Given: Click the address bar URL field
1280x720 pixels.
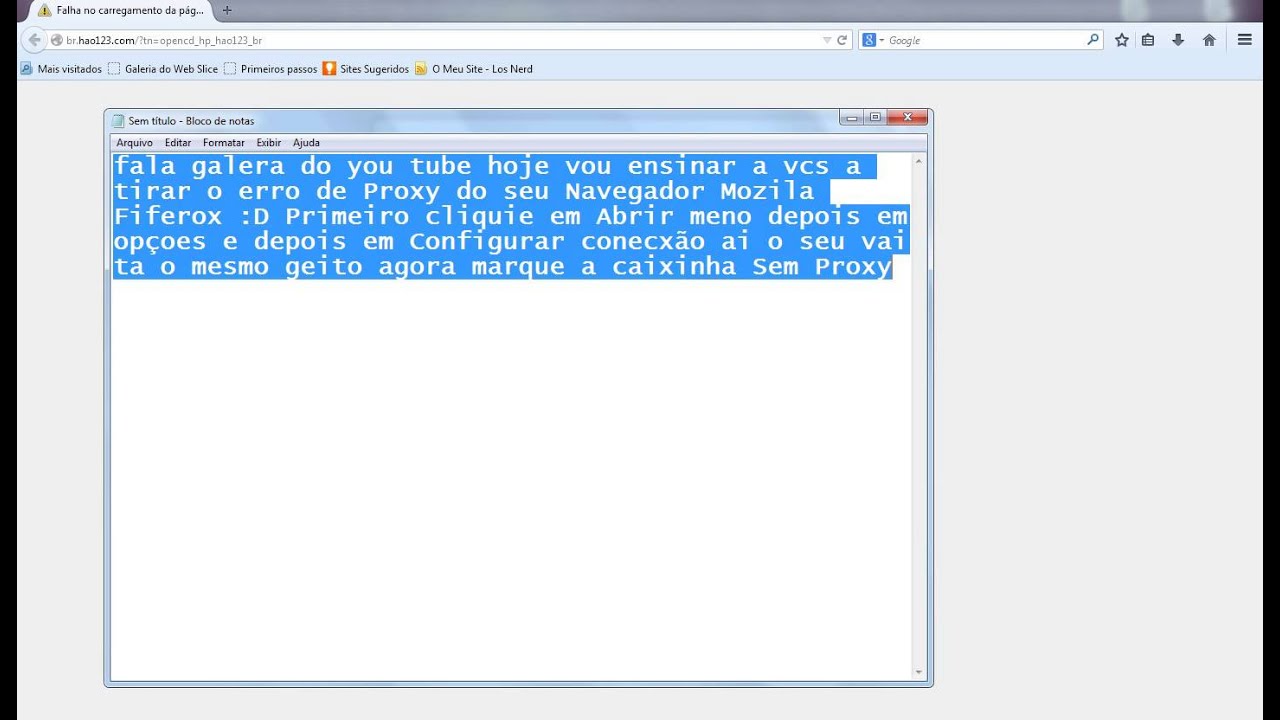Looking at the screenshot, I should 440,40.
